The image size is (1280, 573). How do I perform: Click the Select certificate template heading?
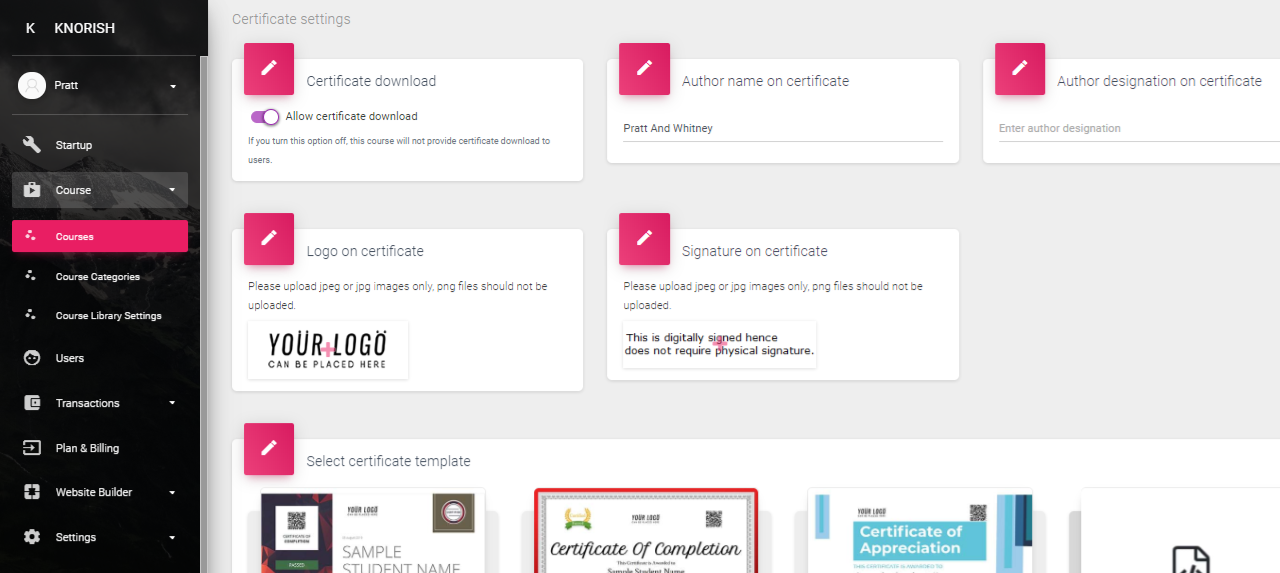pos(388,461)
